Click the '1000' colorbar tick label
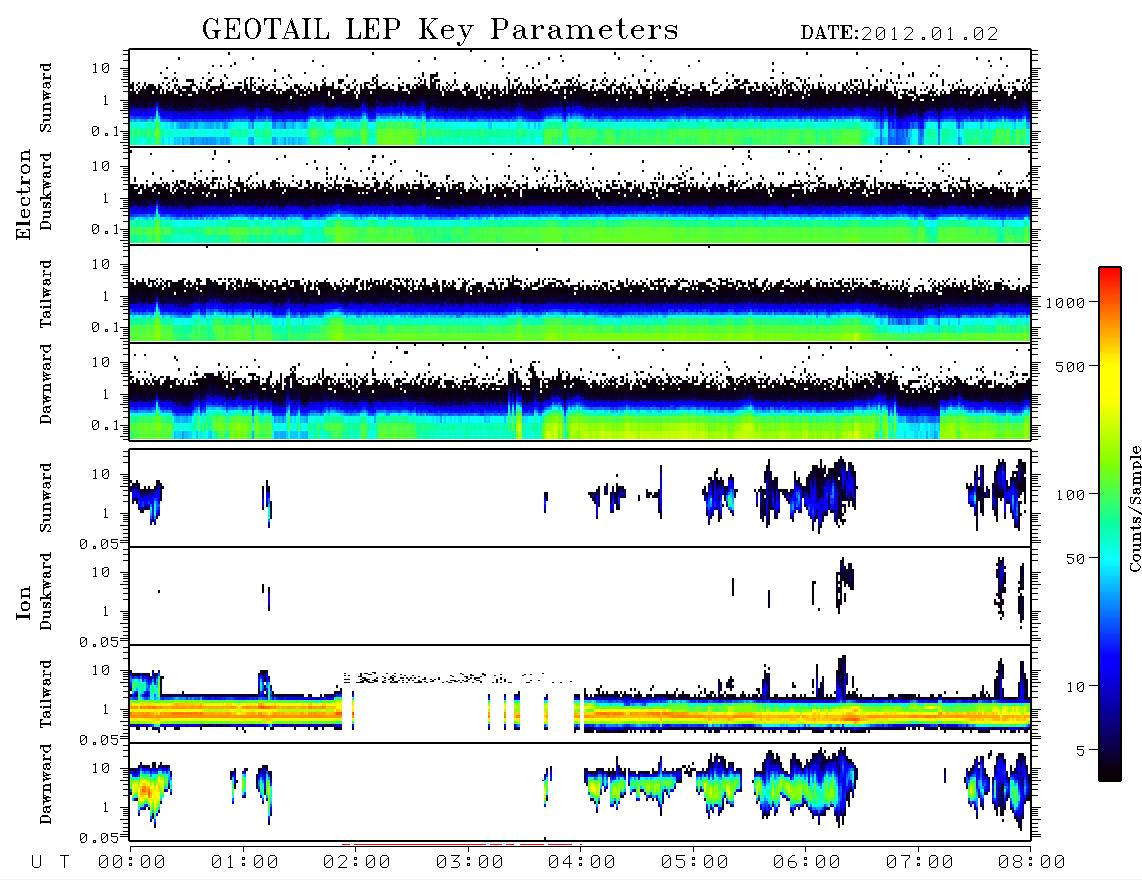Image resolution: width=1142 pixels, height=880 pixels. coord(1066,303)
